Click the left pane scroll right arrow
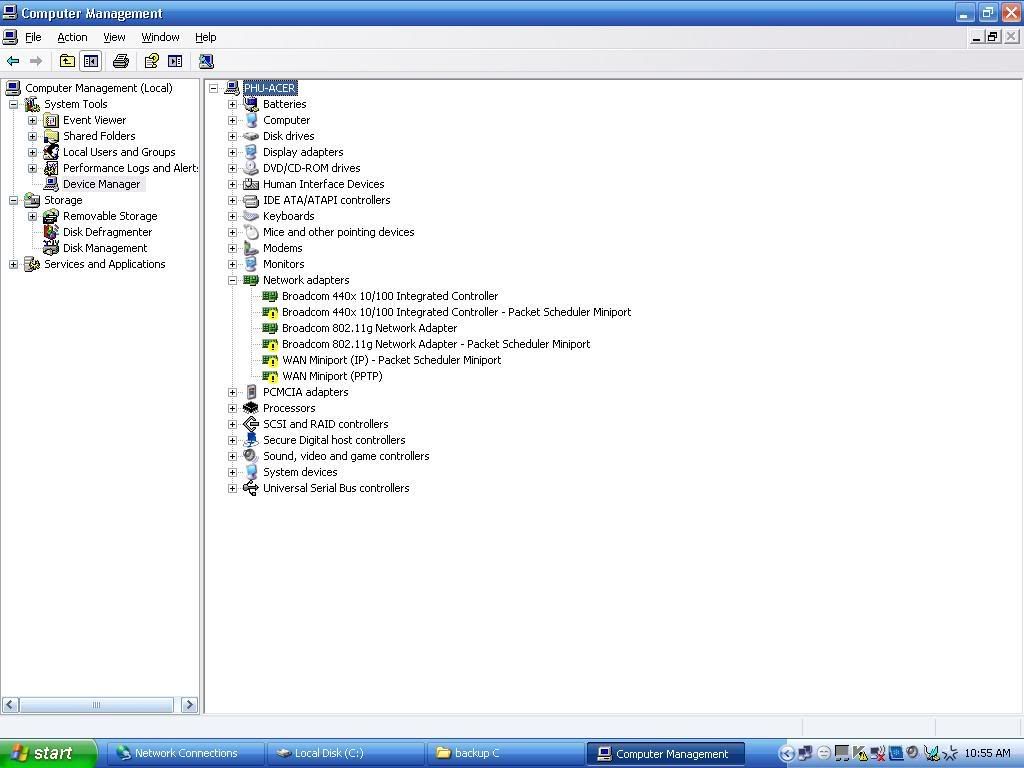 tap(189, 705)
